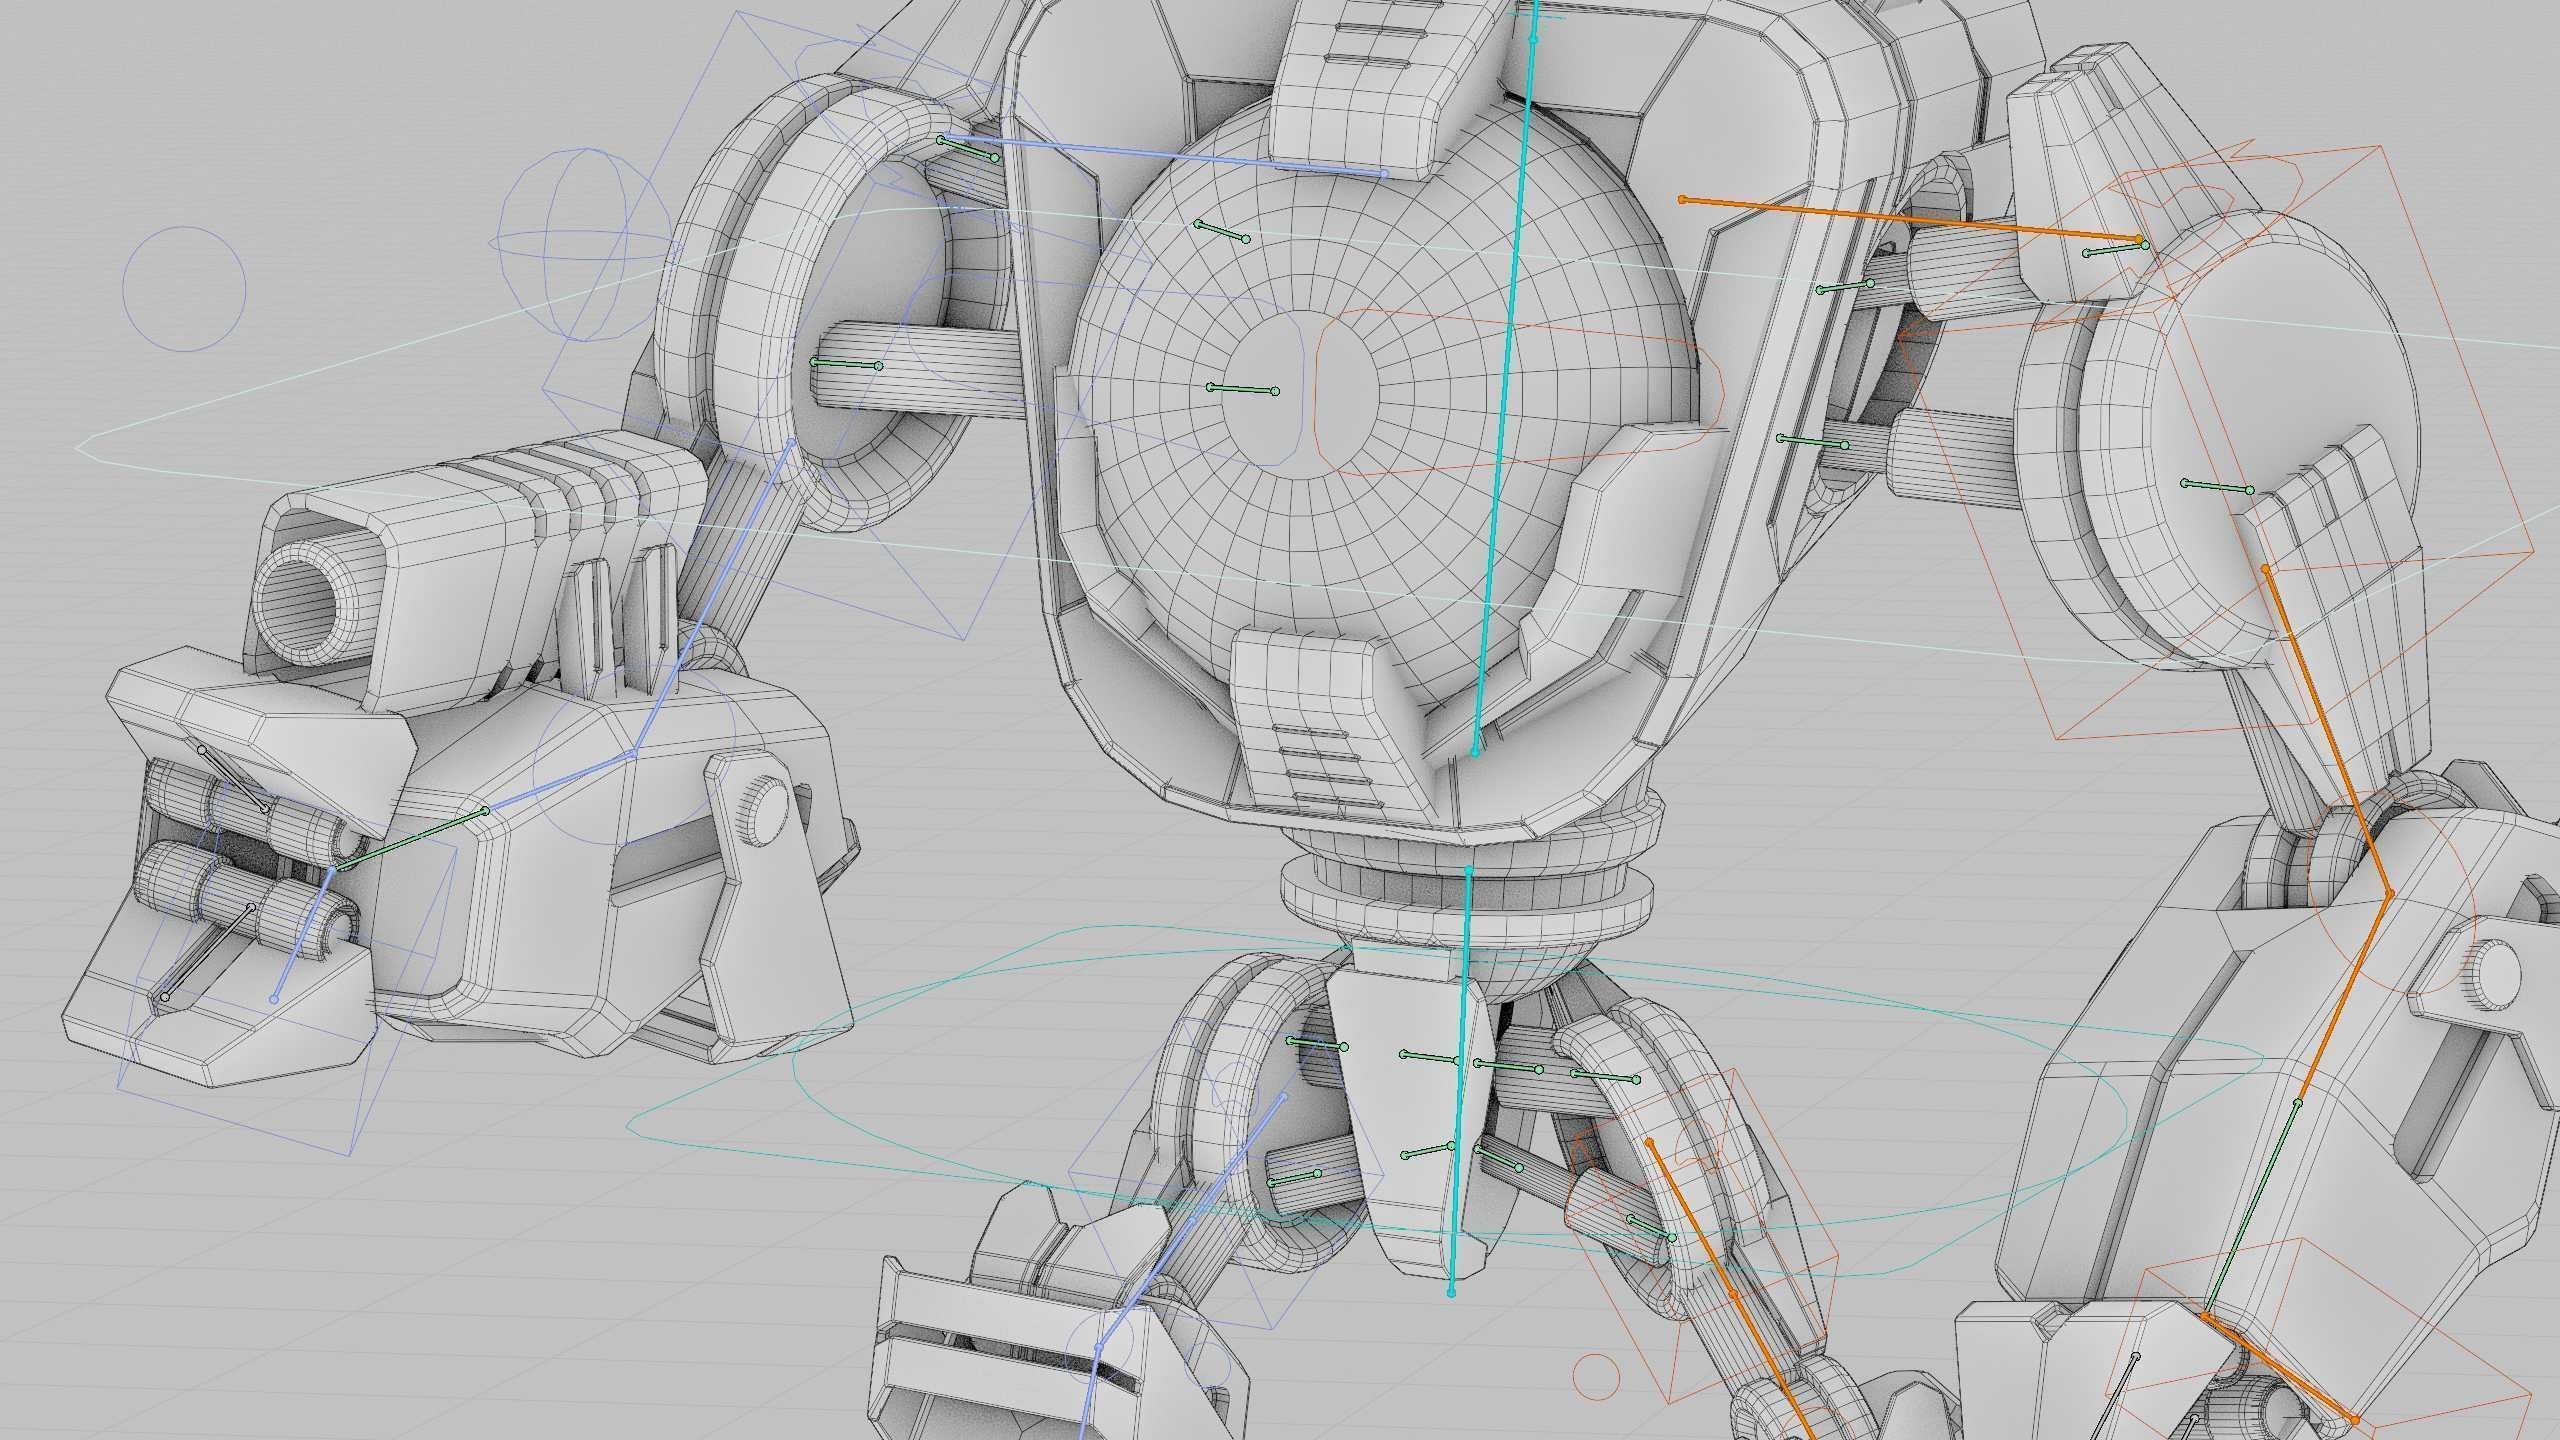This screenshot has width=2560, height=1440.
Task: Select the standalone blue circle control at far left
Action: tap(184, 288)
